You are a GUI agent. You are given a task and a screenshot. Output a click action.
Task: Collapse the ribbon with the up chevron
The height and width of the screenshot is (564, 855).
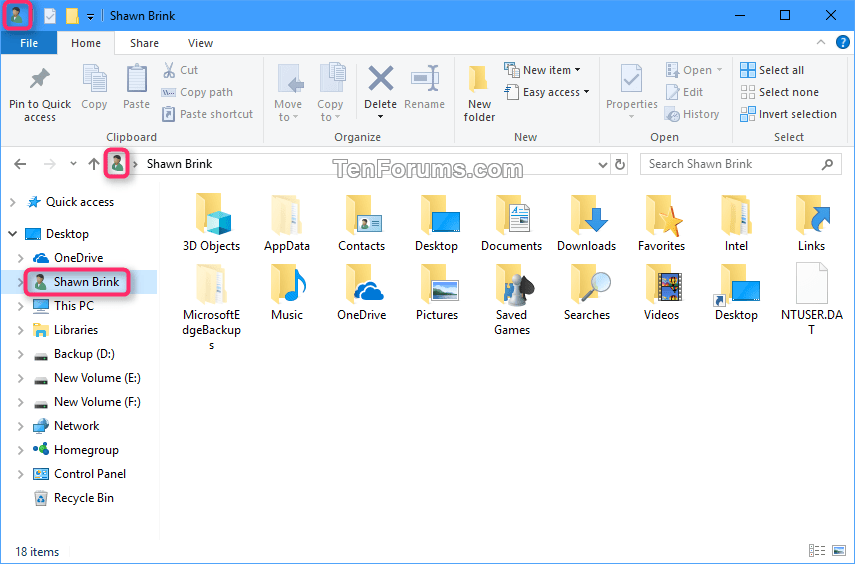point(821,43)
